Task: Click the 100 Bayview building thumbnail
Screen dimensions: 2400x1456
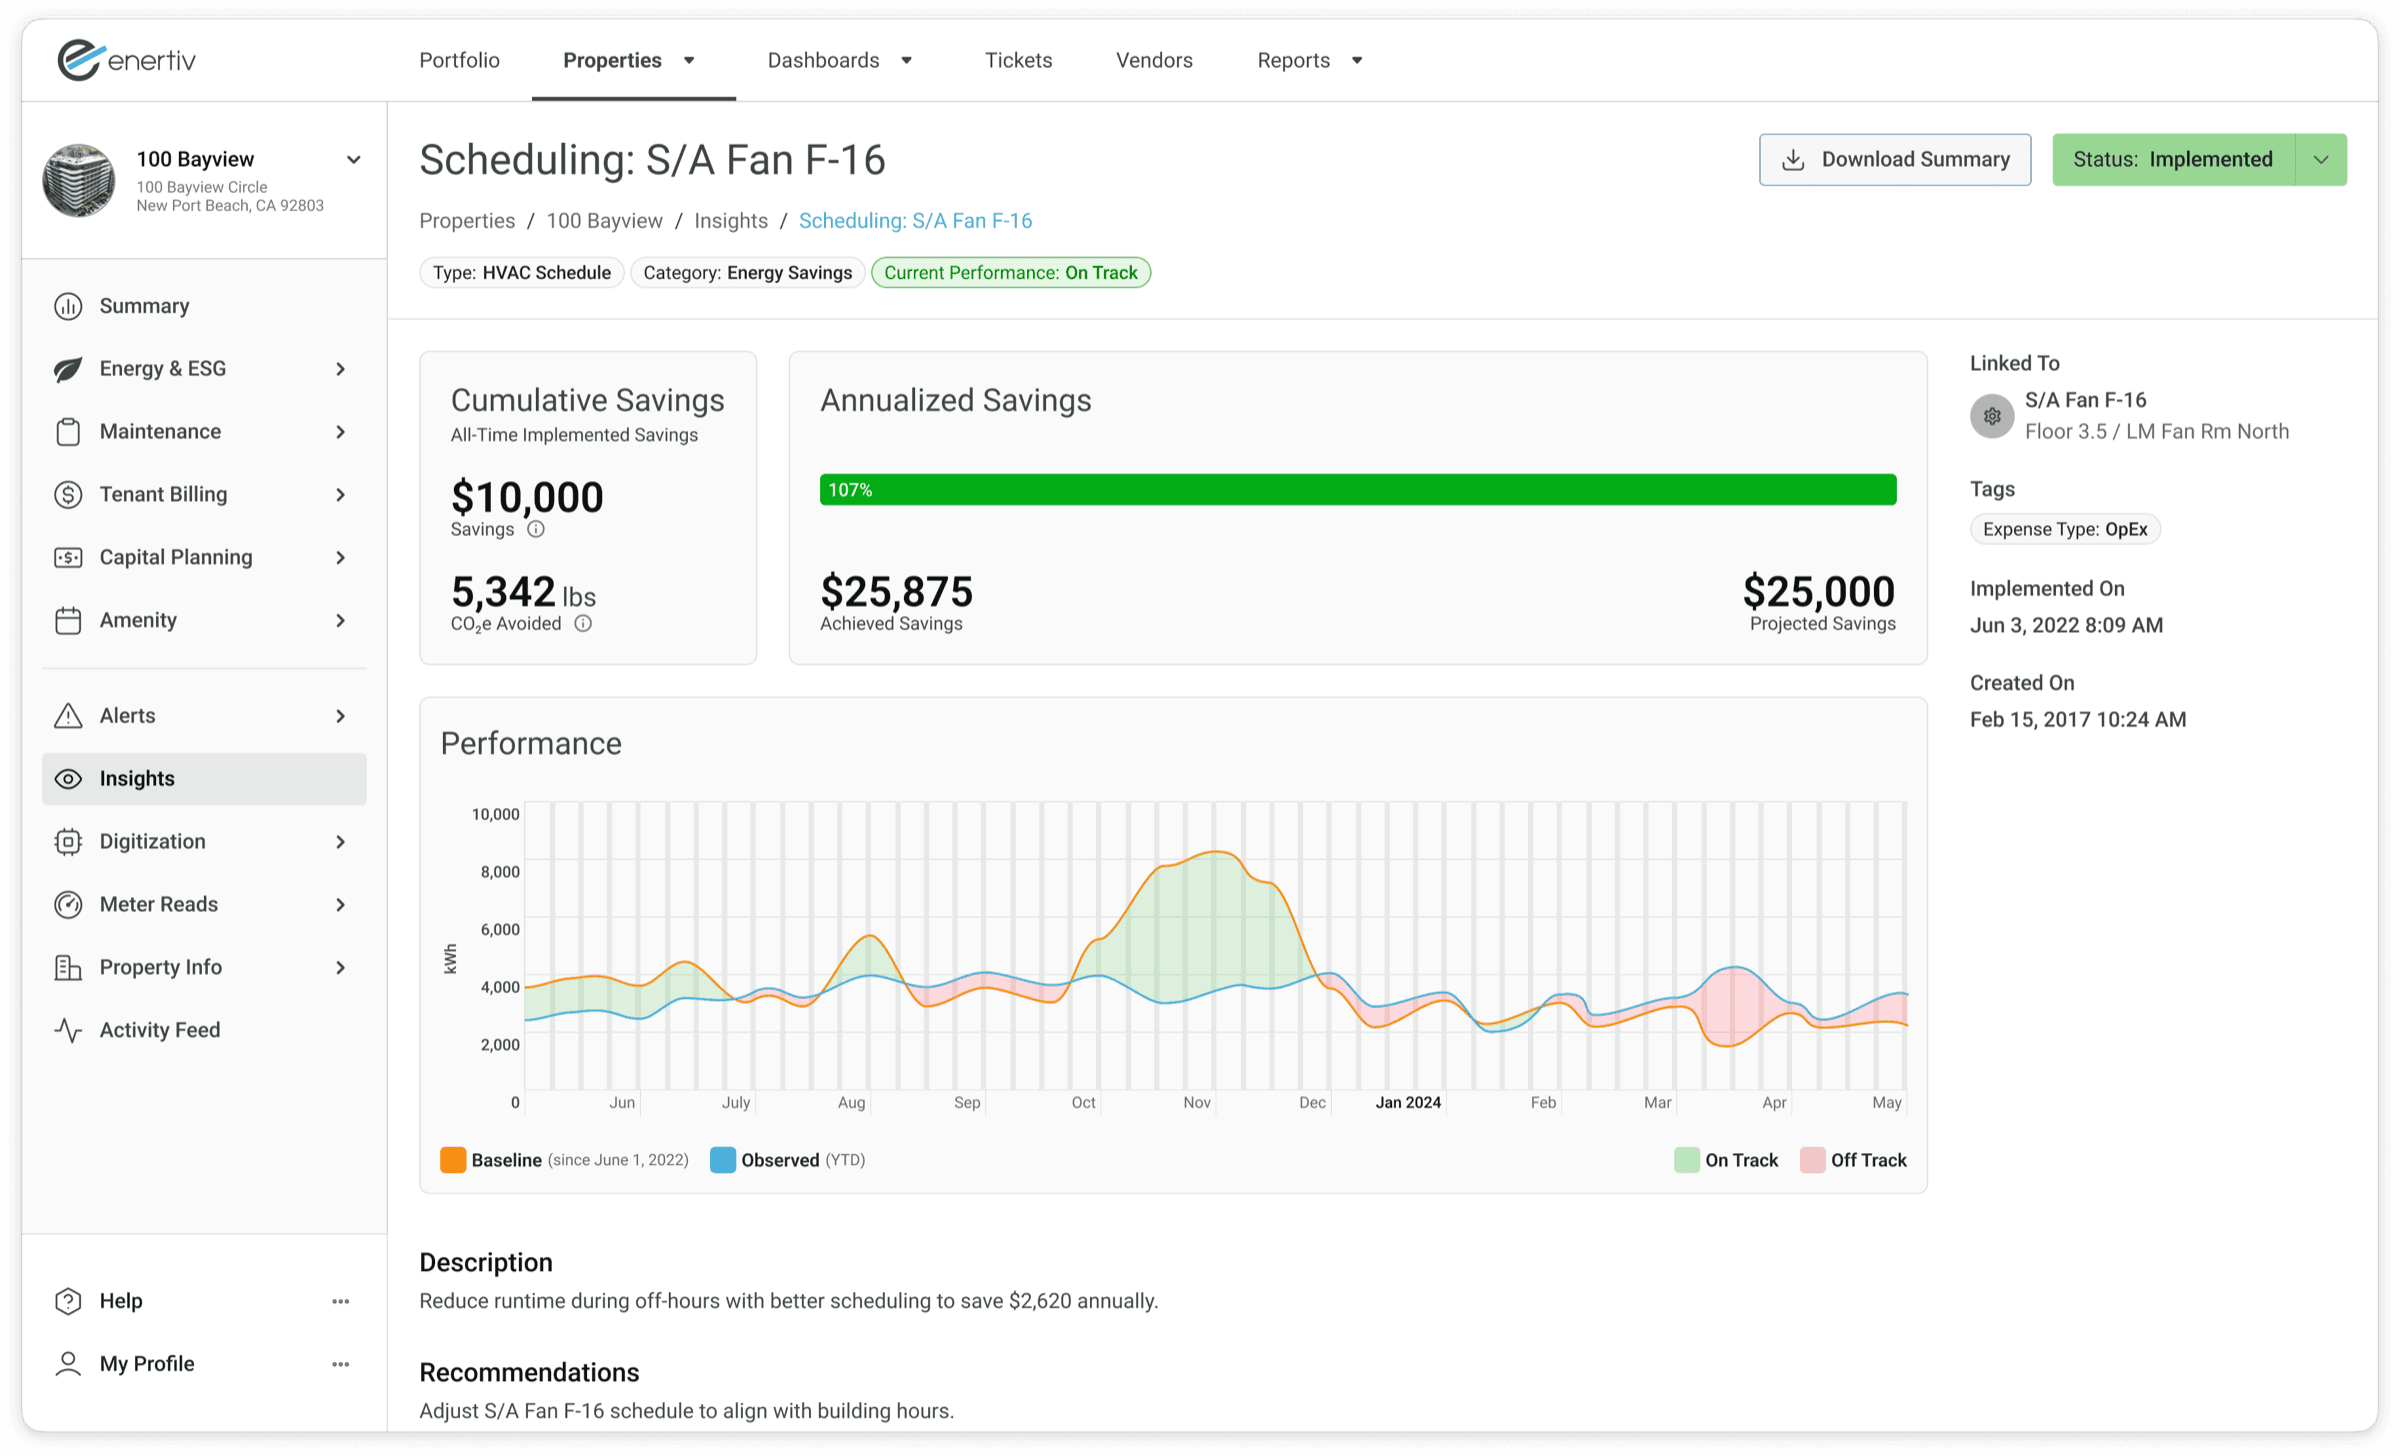Action: tap(79, 181)
